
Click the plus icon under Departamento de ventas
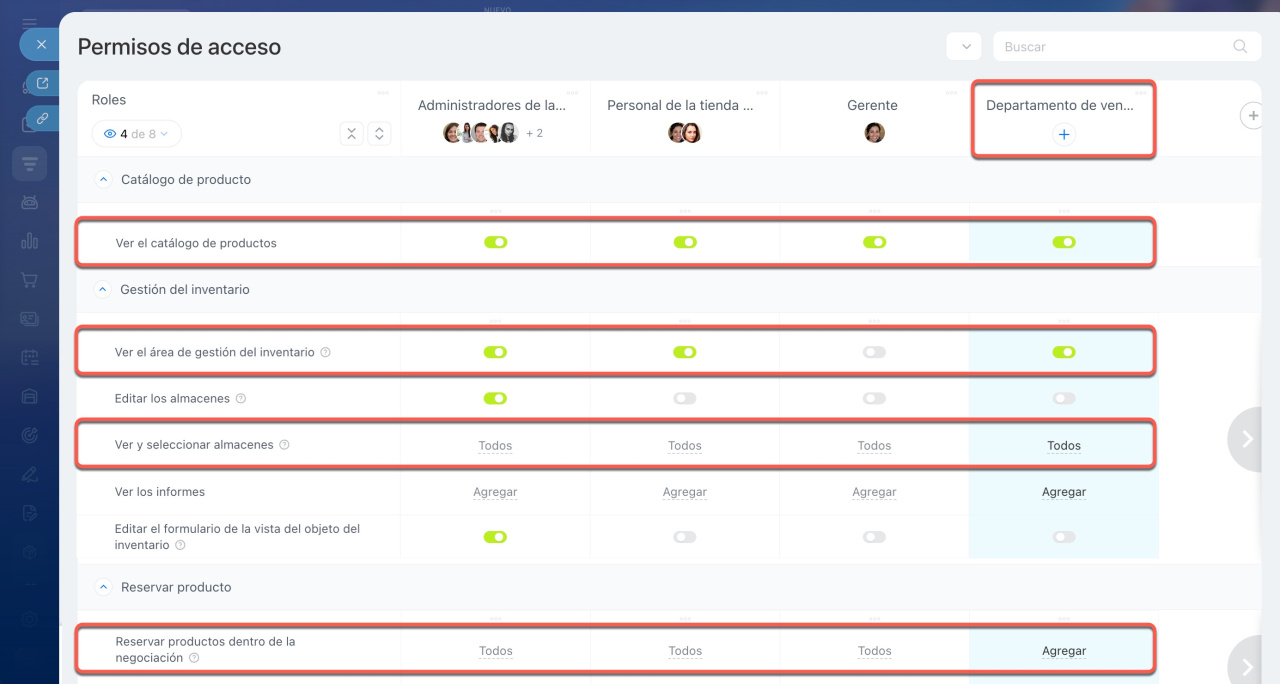[1064, 134]
